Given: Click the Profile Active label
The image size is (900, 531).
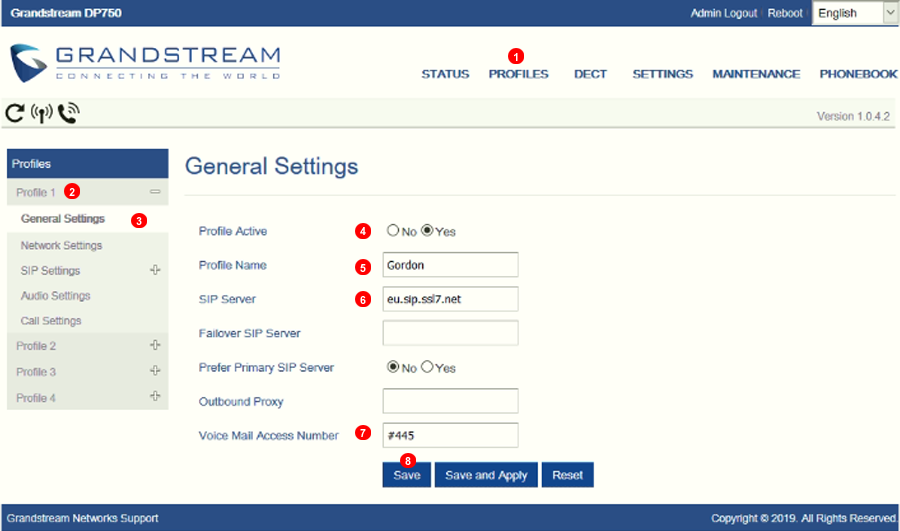Looking at the screenshot, I should (232, 231).
